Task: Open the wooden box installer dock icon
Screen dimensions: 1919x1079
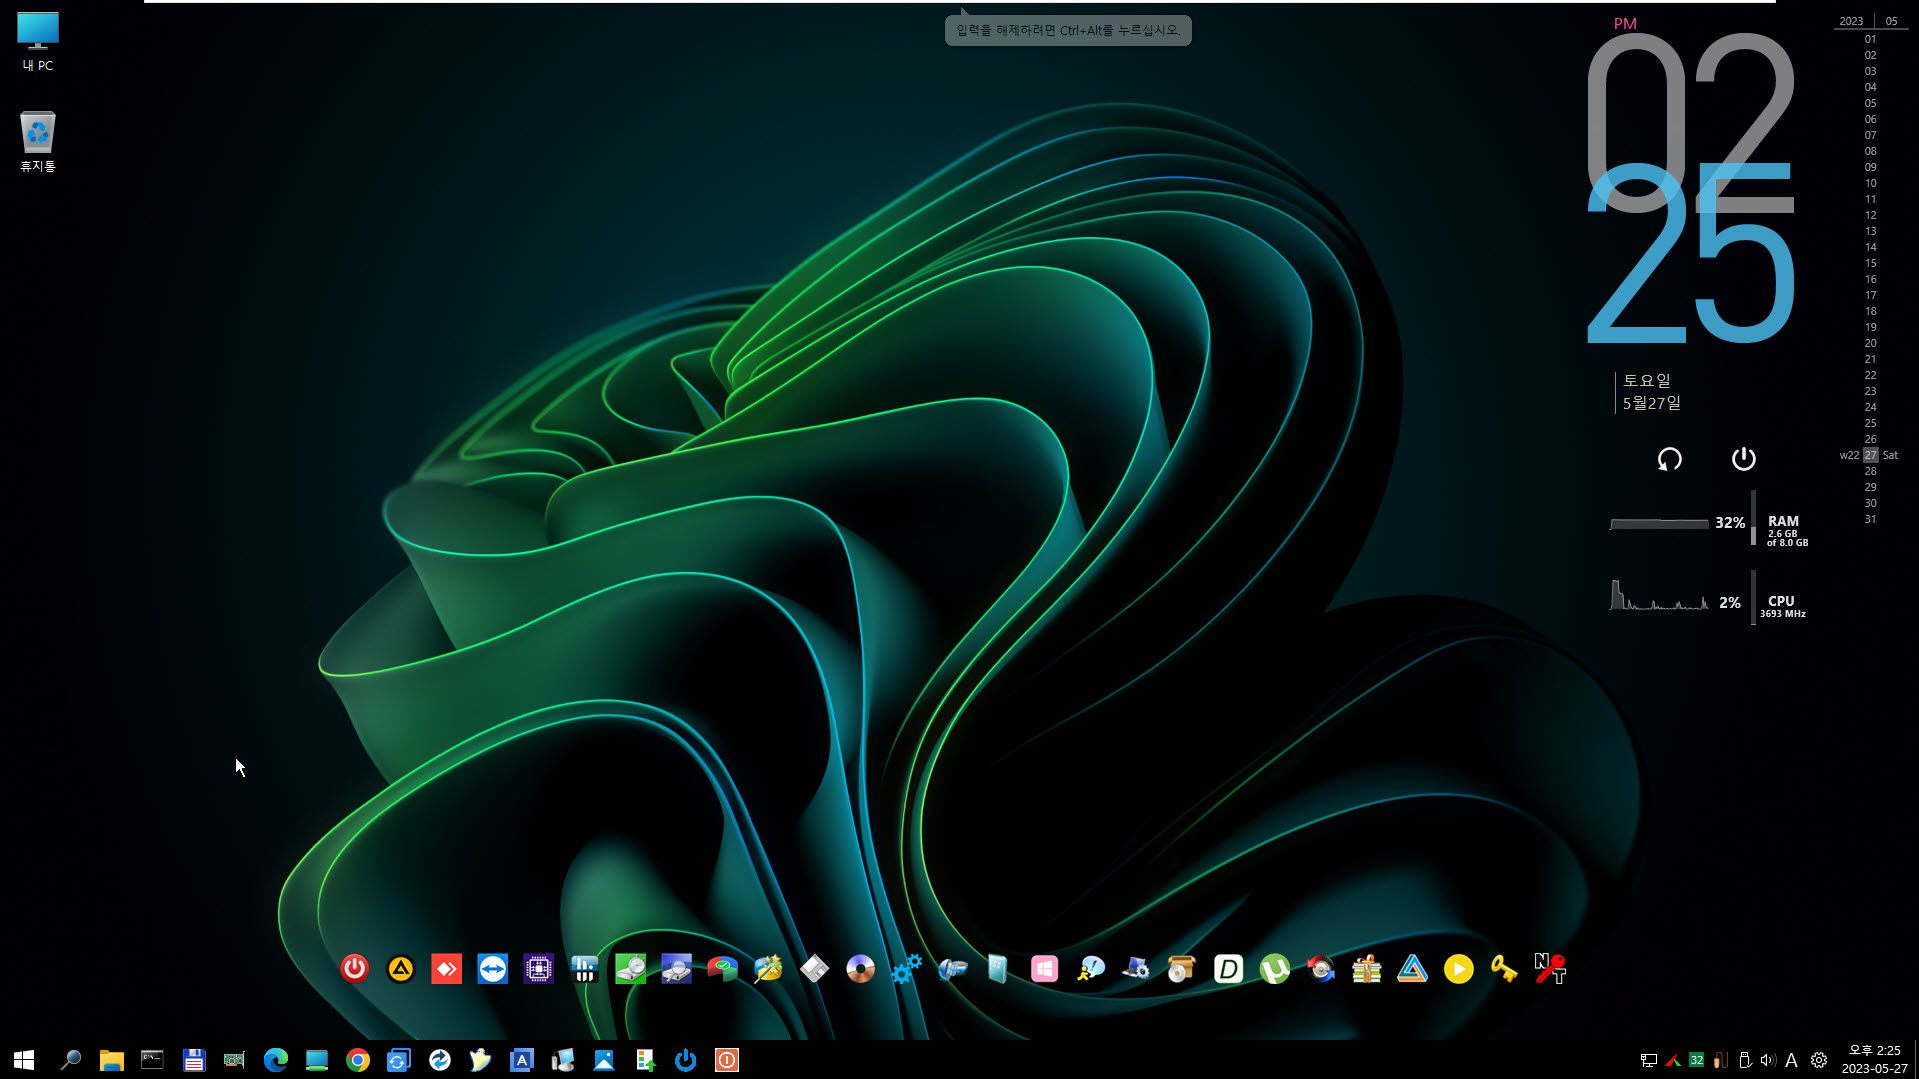Action: tap(1182, 968)
